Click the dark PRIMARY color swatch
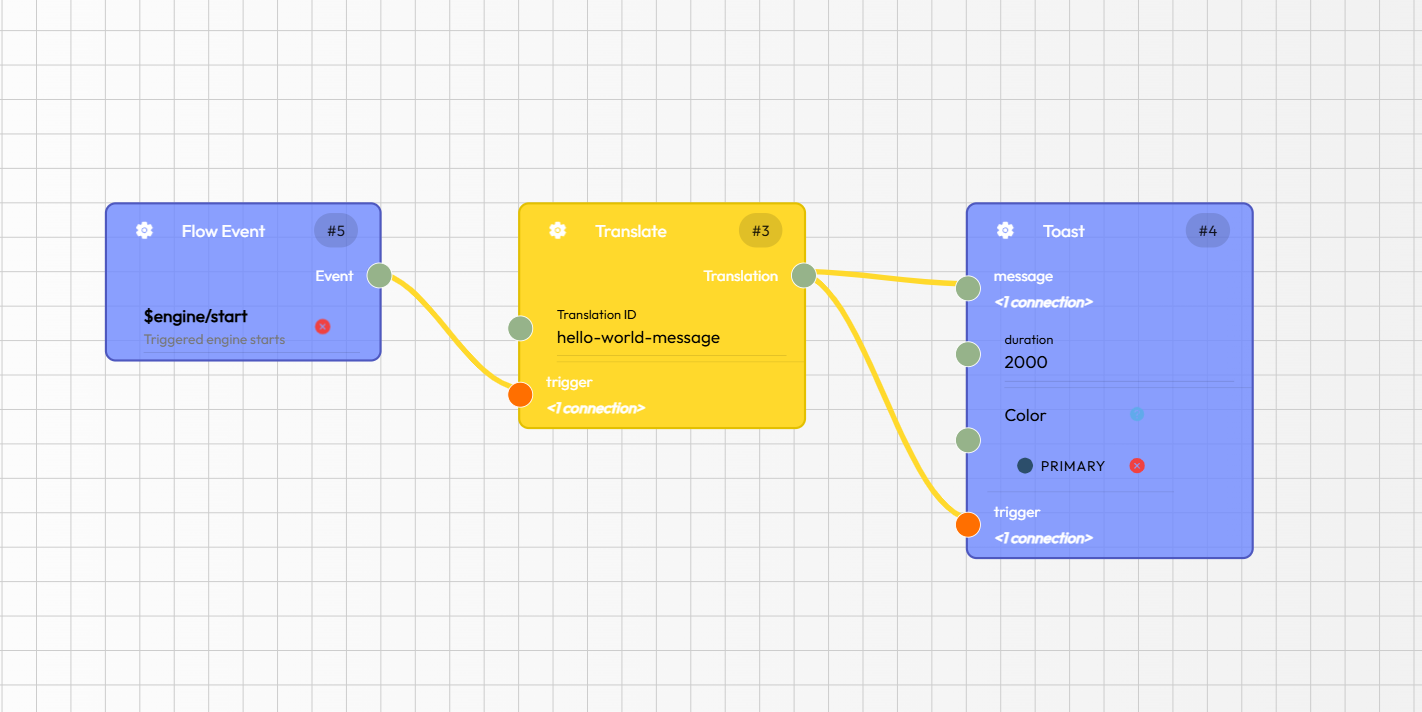The image size is (1422, 712). point(1025,466)
